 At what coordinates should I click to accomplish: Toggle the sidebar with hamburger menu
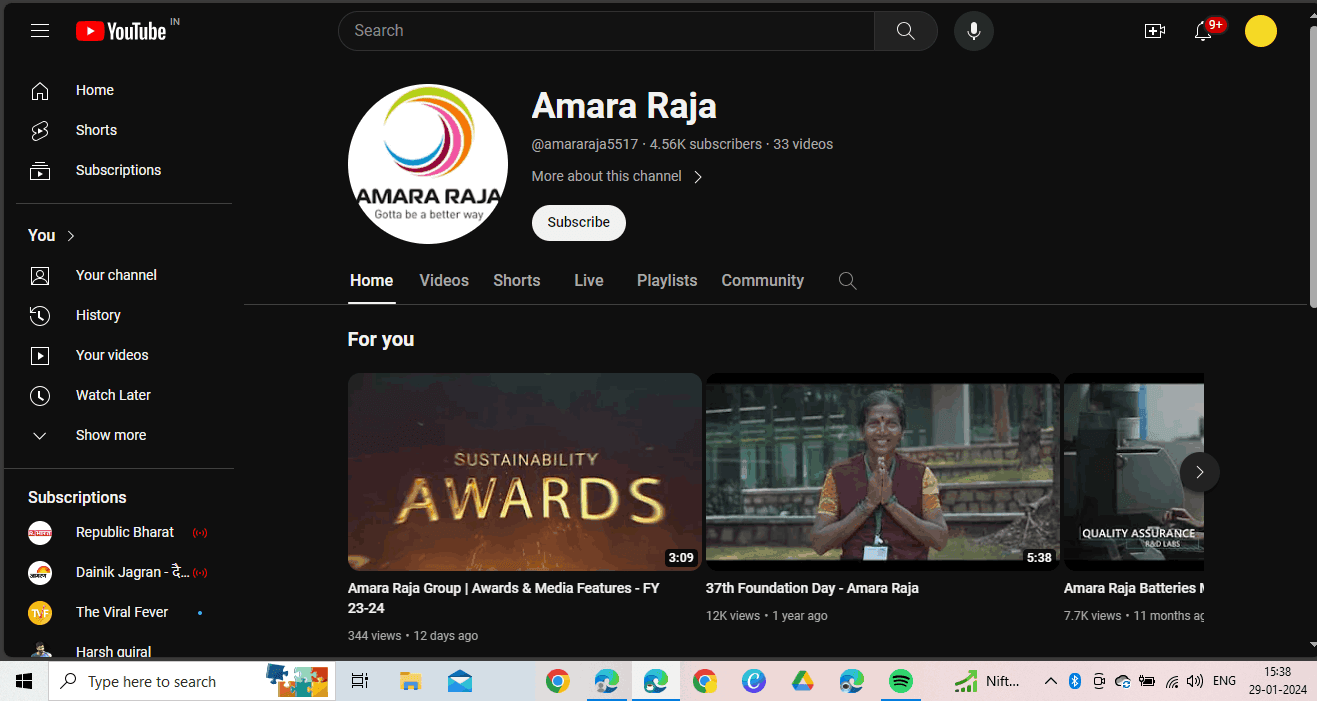[40, 30]
